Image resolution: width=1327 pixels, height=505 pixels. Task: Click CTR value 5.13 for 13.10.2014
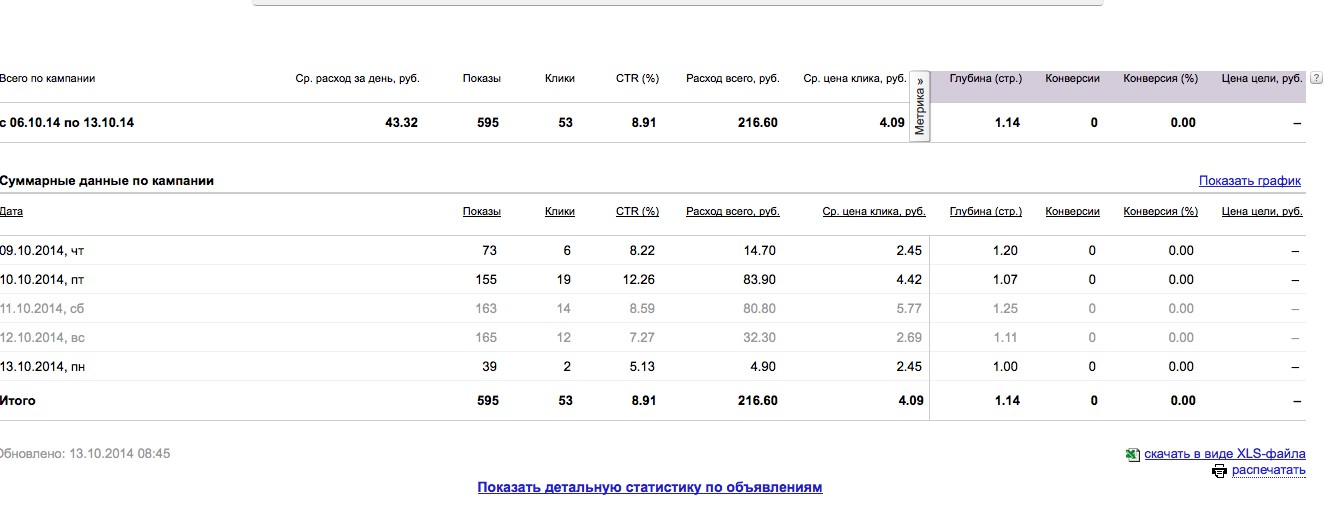point(641,367)
